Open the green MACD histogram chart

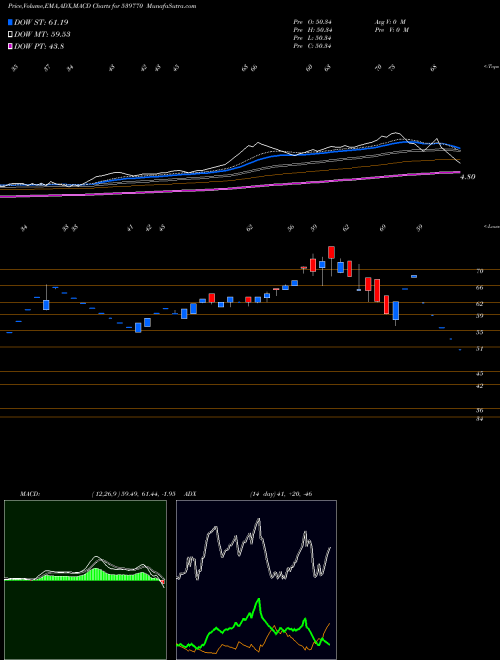coord(85,580)
